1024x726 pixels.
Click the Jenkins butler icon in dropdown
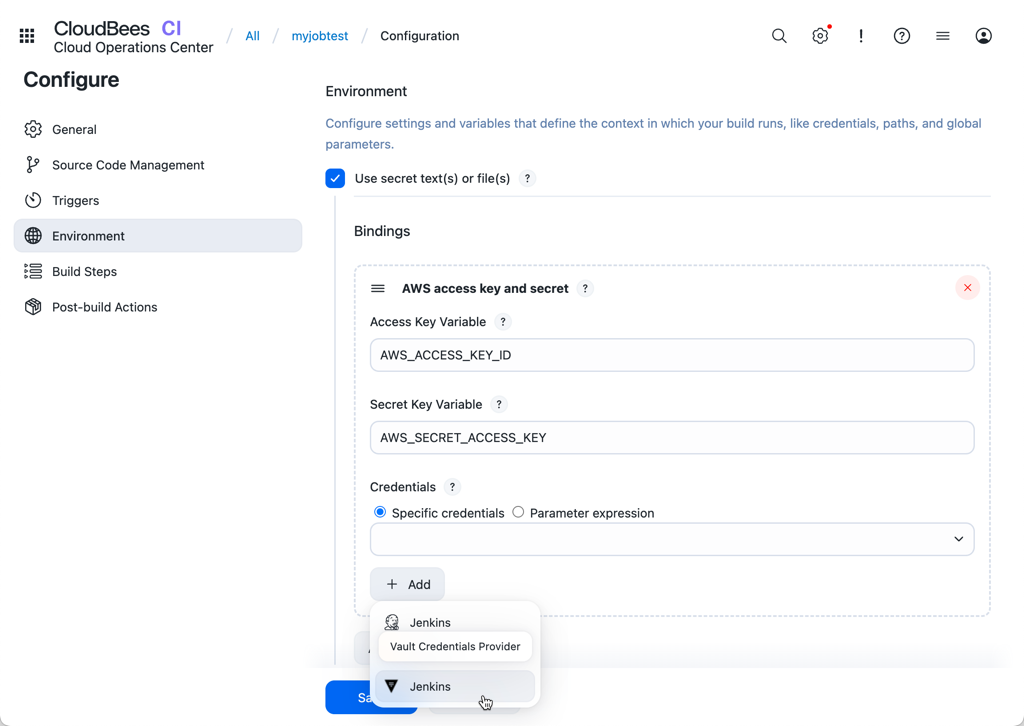point(392,622)
